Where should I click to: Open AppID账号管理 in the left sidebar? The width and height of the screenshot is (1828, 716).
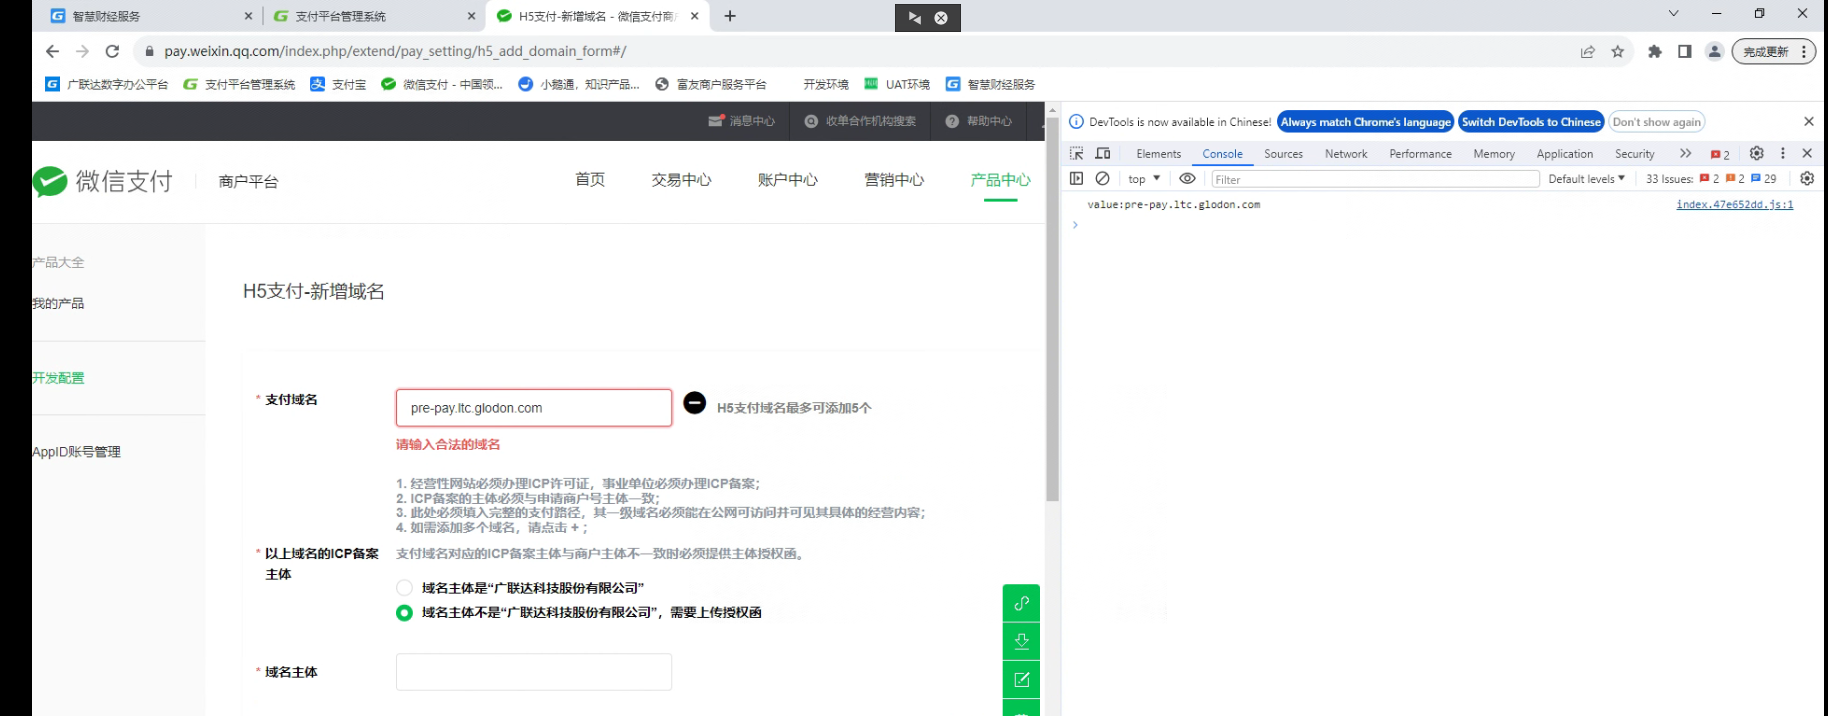76,452
